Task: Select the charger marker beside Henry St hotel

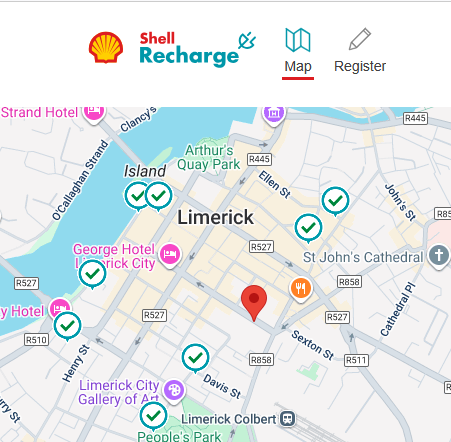Action: pos(67,326)
